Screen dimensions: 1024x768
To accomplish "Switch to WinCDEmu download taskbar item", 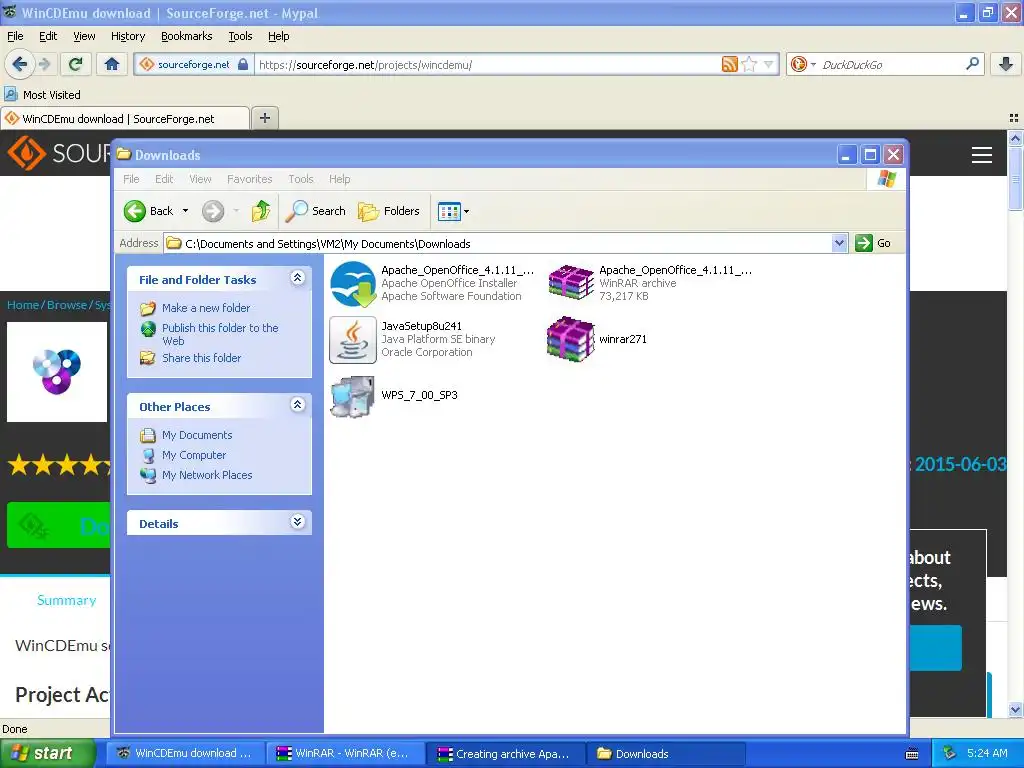I will 185,754.
